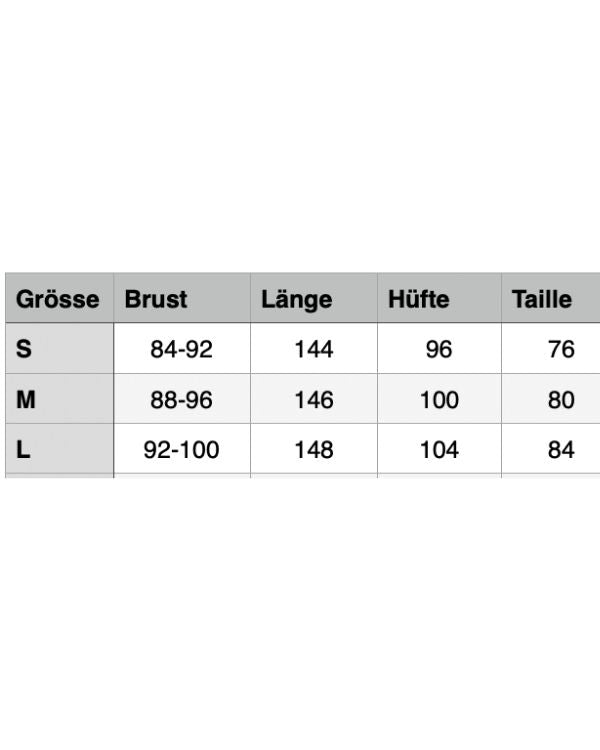
Task: Click the Länge column header
Action: coord(296,299)
